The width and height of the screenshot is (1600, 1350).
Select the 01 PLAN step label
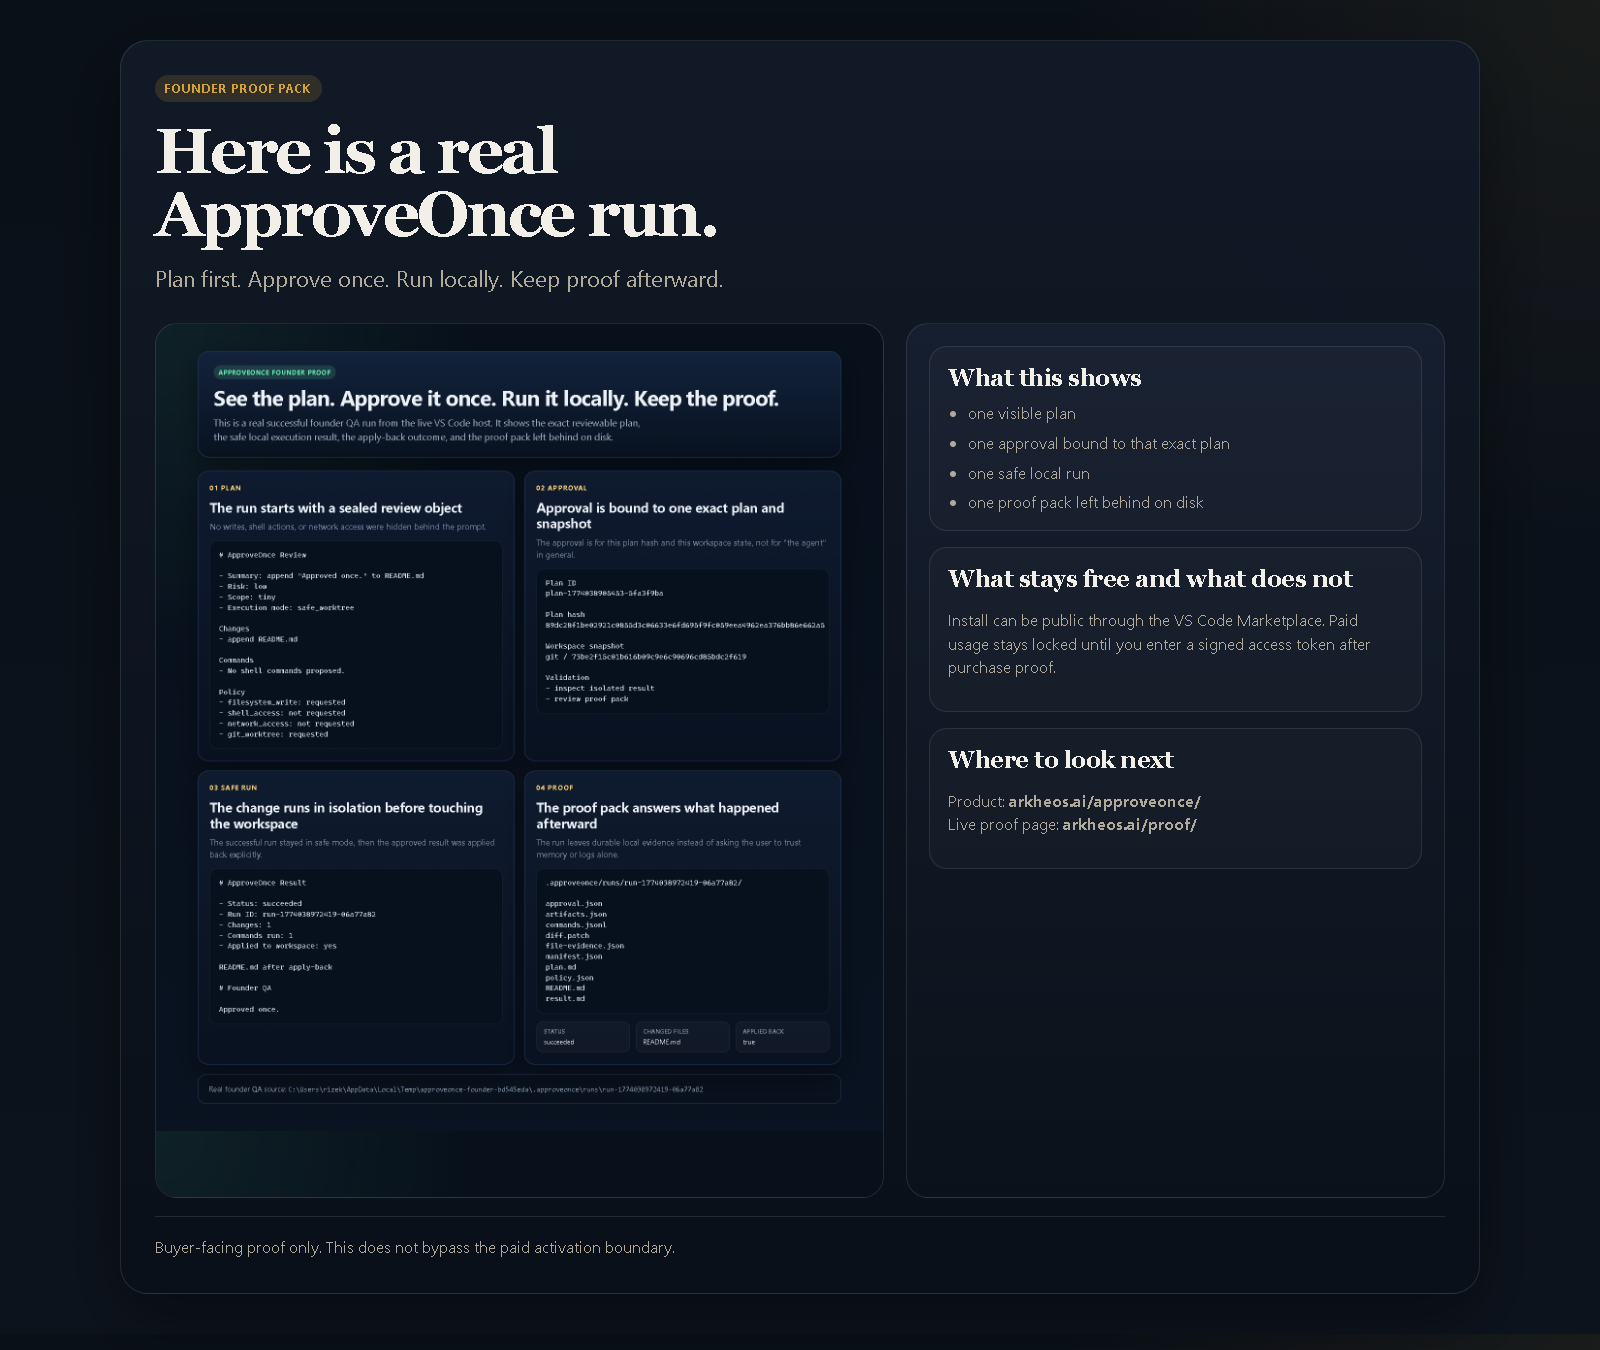[x=224, y=487]
